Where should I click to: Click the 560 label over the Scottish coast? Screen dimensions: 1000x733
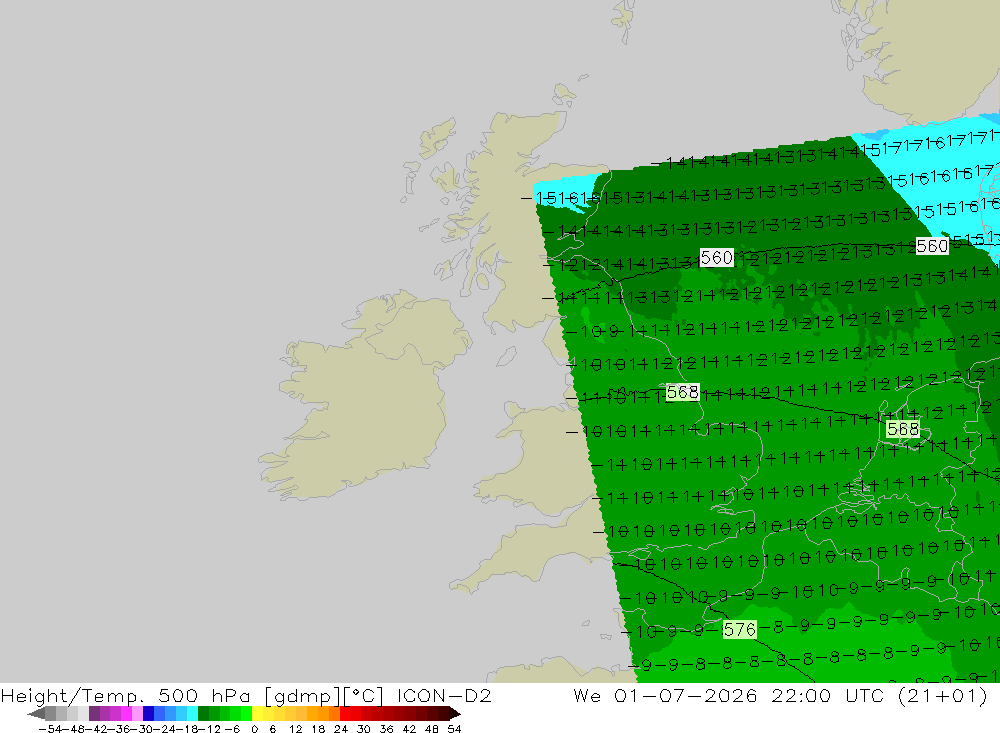coord(717,258)
